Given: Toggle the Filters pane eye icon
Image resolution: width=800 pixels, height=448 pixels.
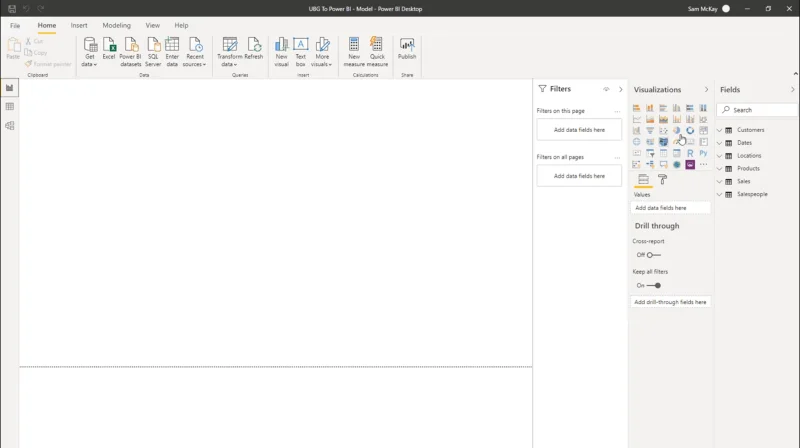Looking at the screenshot, I should (x=606, y=89).
